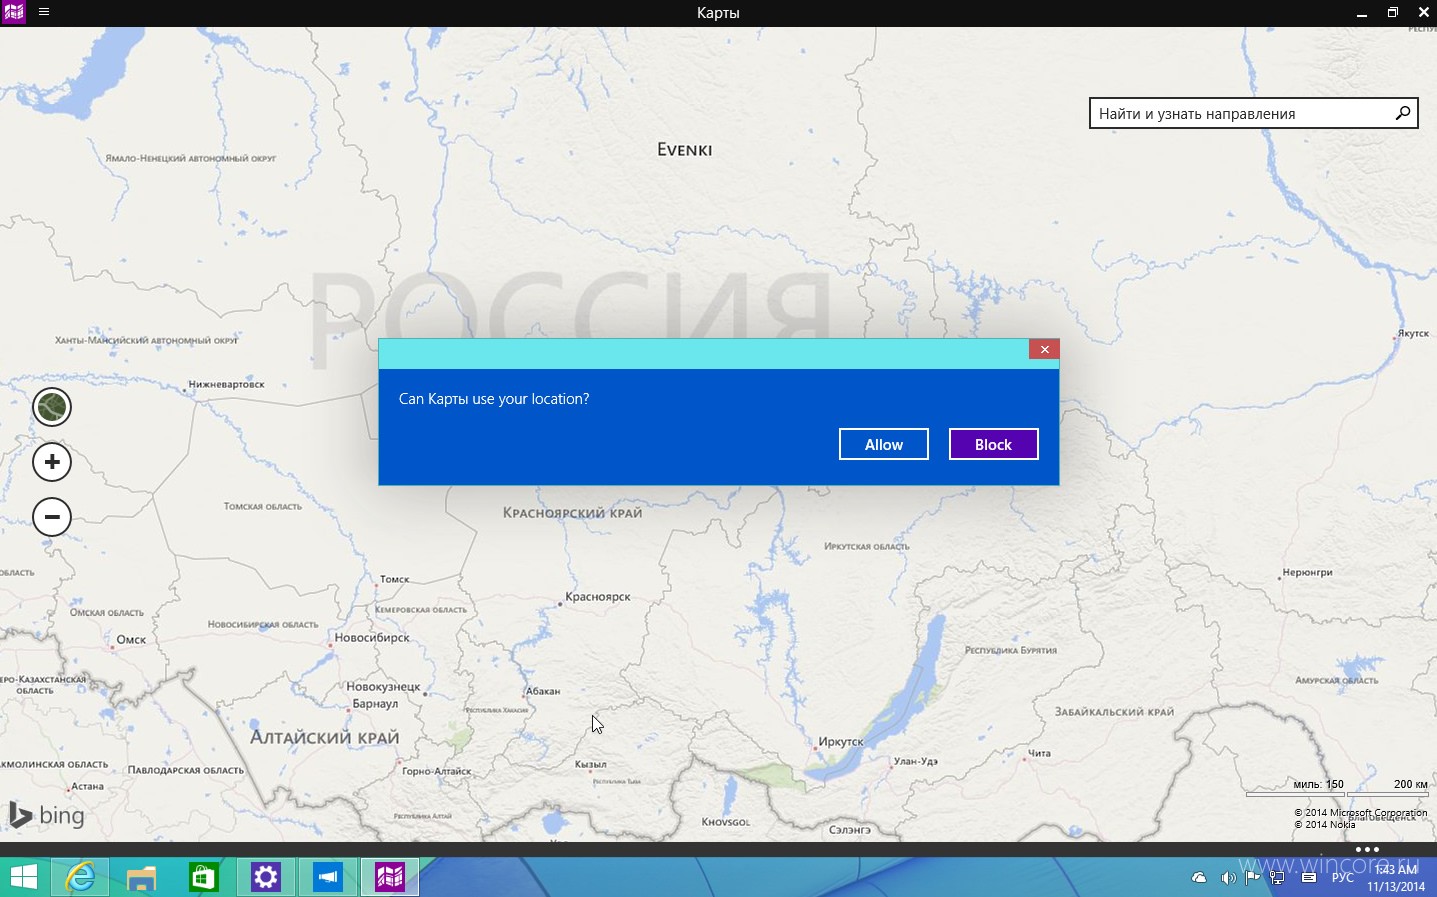Click the search magnifier icon
The height and width of the screenshot is (897, 1437).
click(x=1403, y=113)
